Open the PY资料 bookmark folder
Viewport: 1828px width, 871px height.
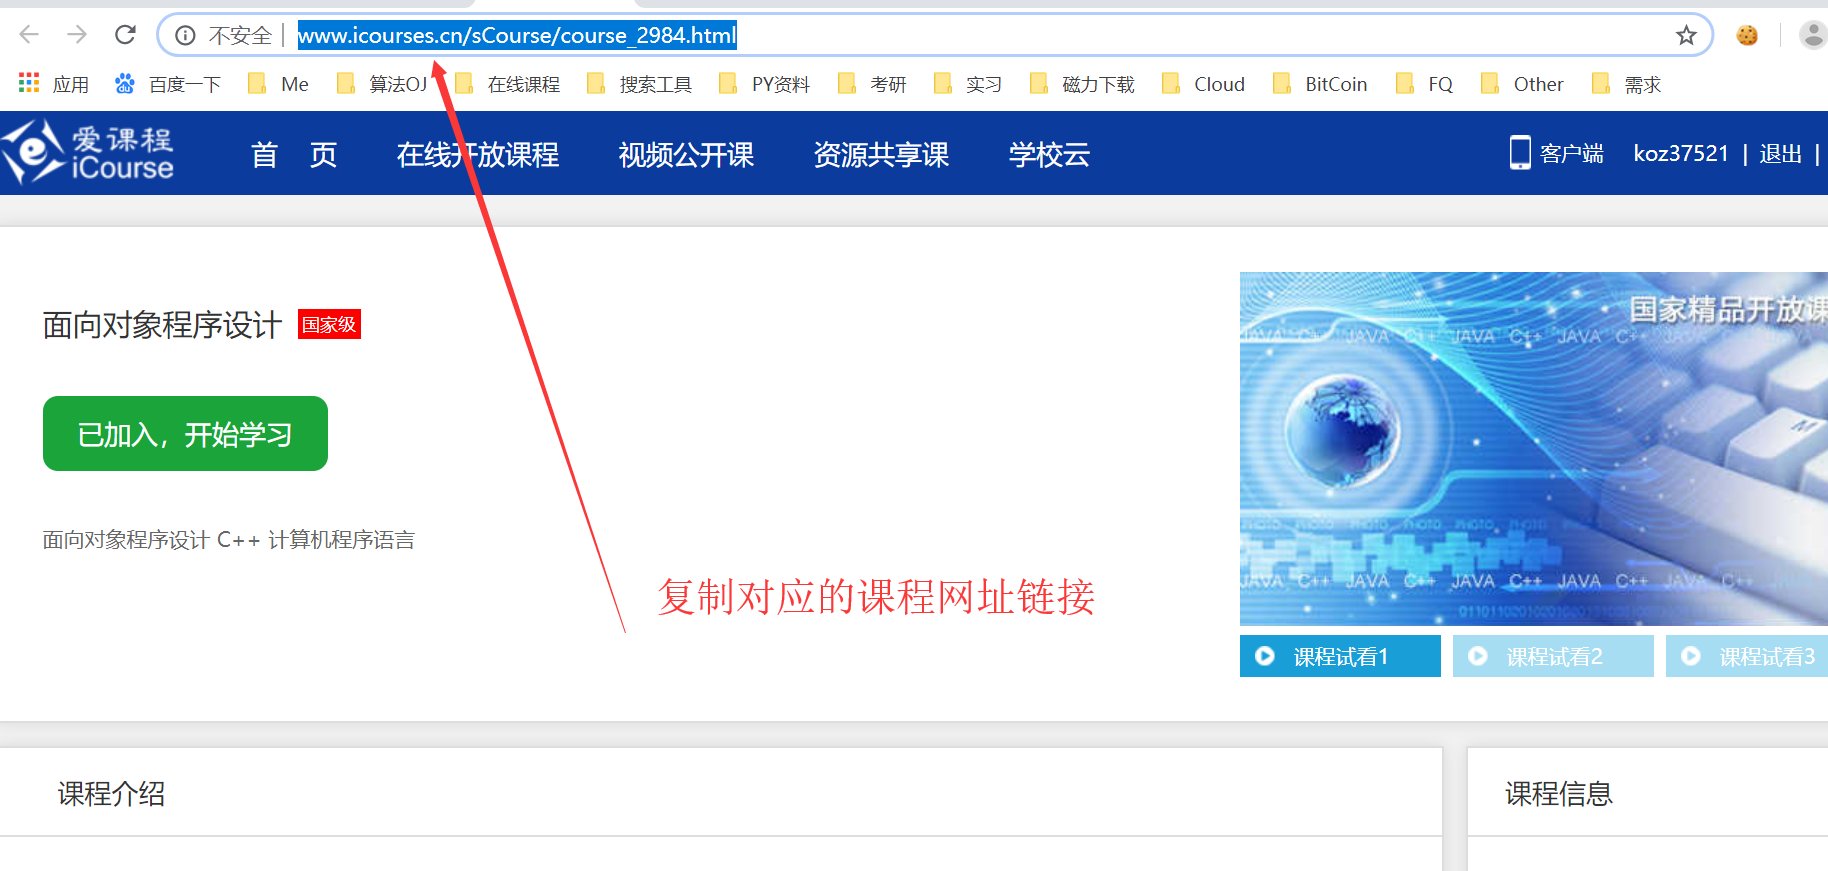click(x=765, y=84)
